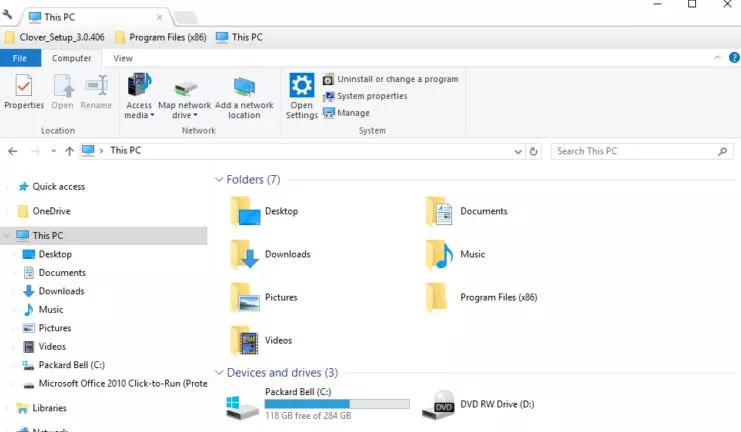Open System properties from ribbon

(x=365, y=96)
